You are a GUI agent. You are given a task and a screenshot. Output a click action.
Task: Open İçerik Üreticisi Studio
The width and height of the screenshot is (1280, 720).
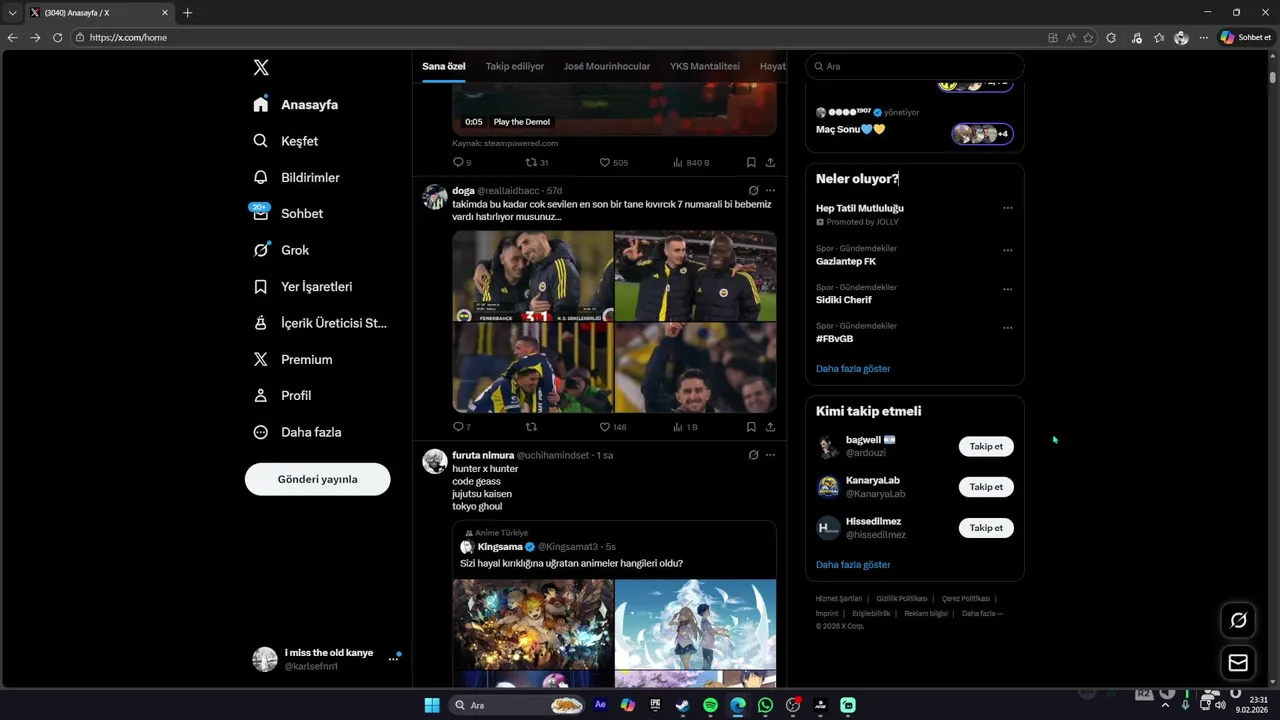click(320, 323)
